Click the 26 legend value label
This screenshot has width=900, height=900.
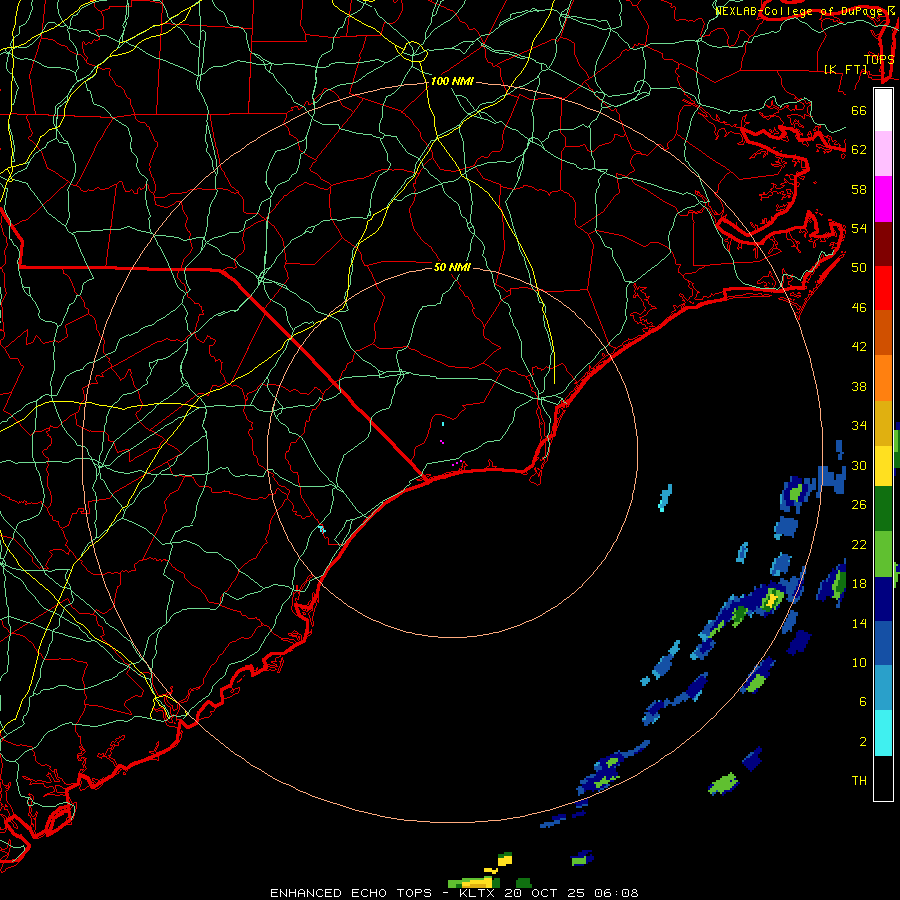point(859,505)
